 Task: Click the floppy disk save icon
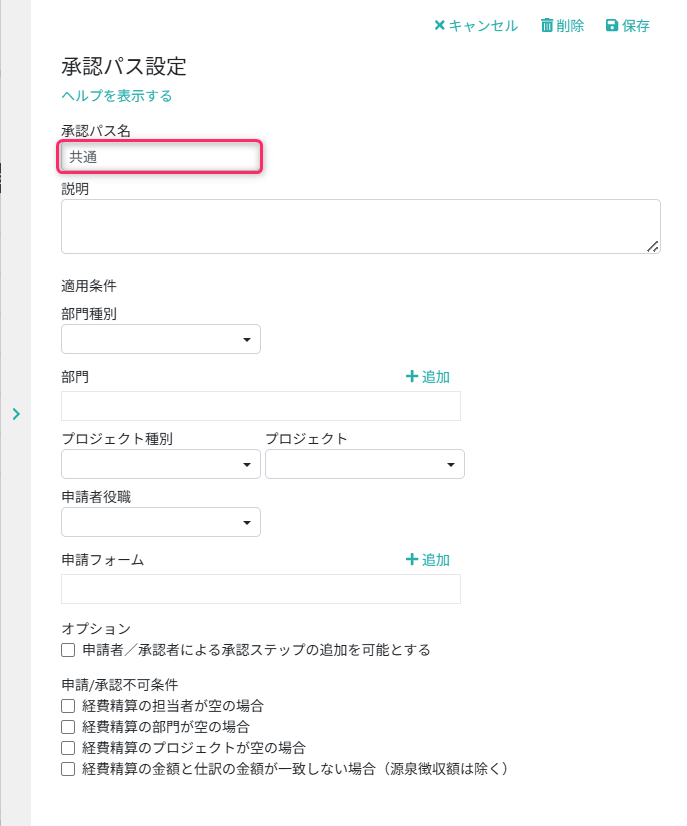(612, 26)
